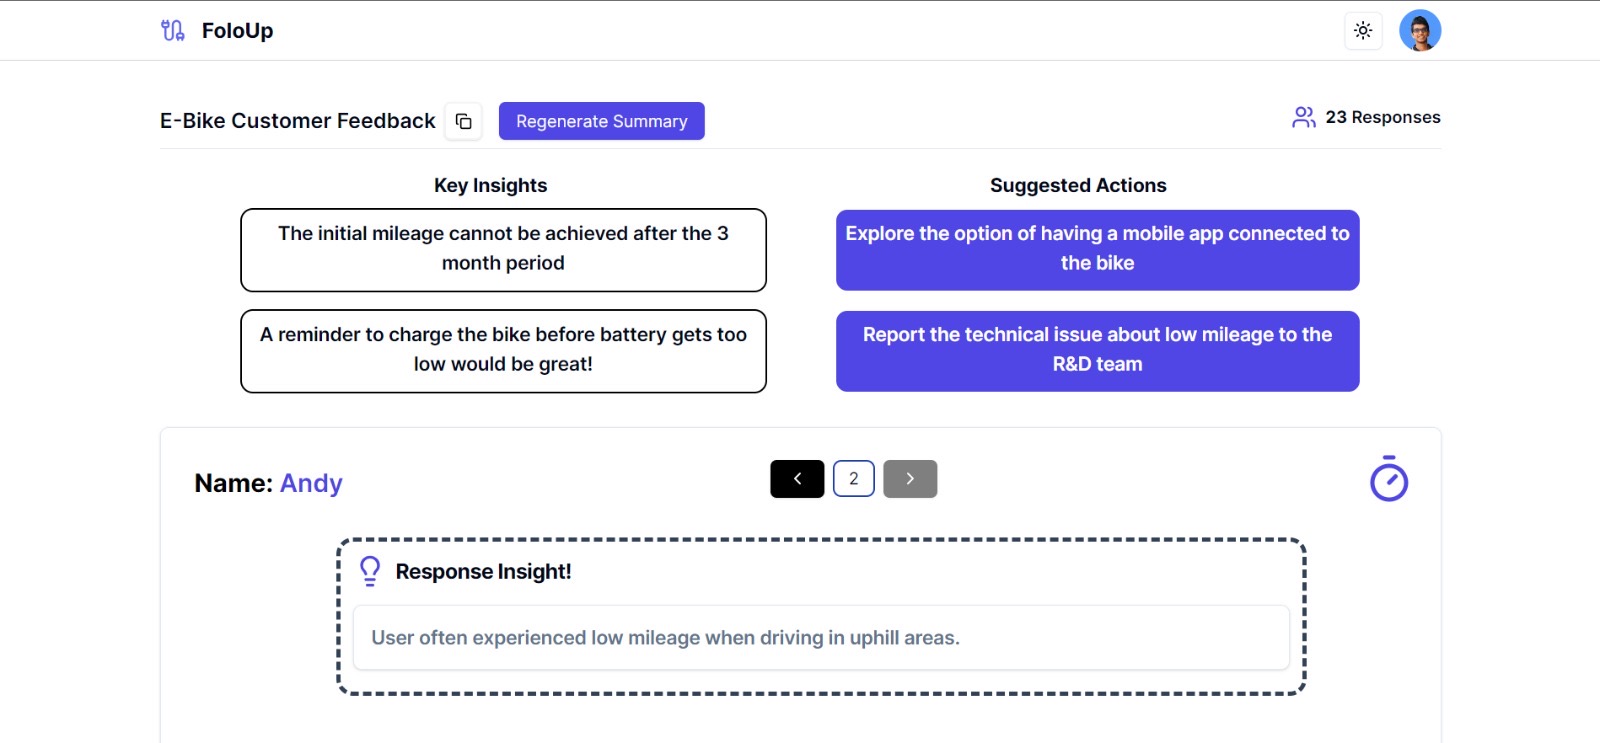This screenshot has width=1600, height=743.
Task: Click the mobile app suggested action
Action: click(1098, 250)
